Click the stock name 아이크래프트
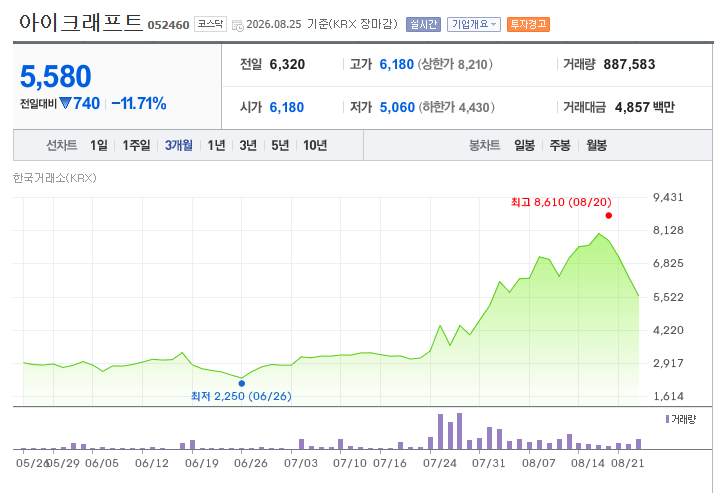714x493 pixels. (81, 23)
